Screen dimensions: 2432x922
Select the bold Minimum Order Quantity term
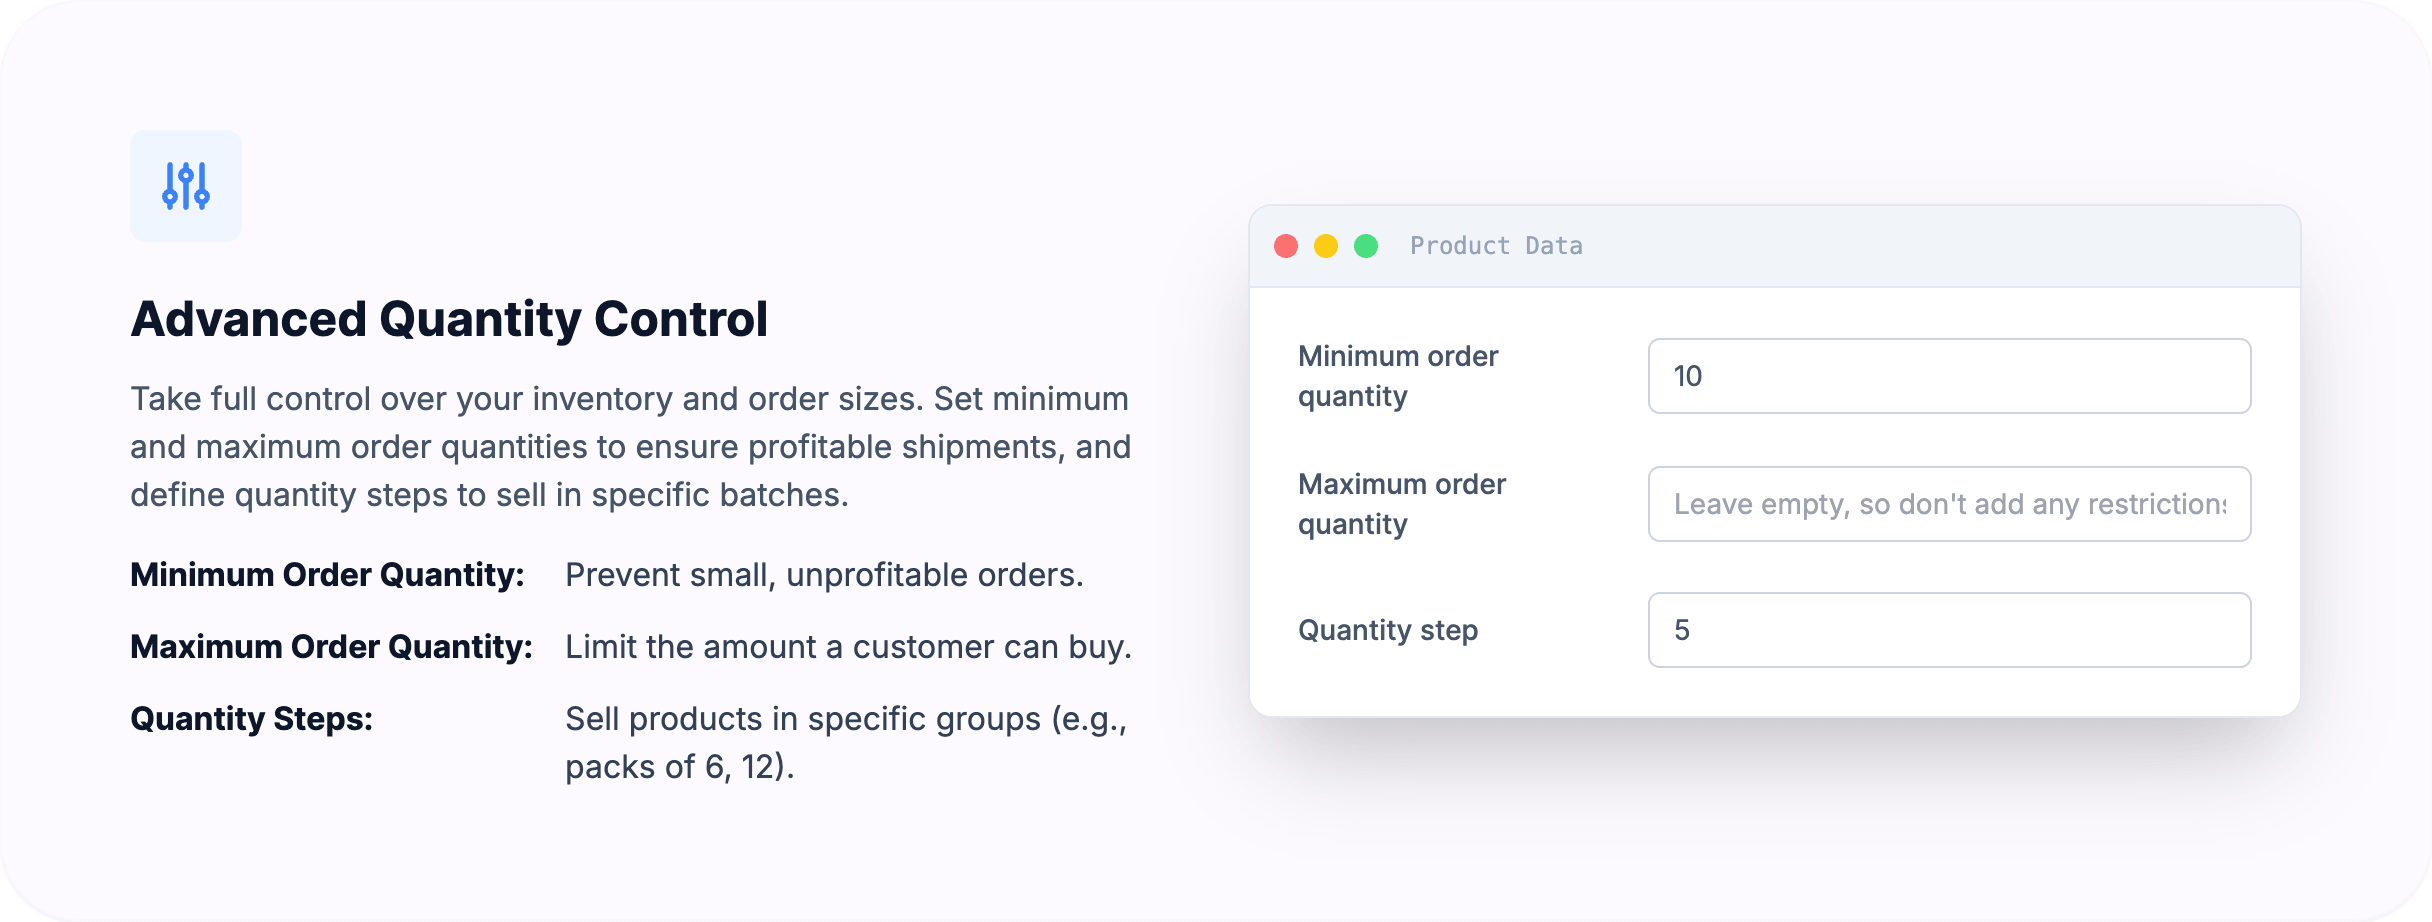(327, 575)
